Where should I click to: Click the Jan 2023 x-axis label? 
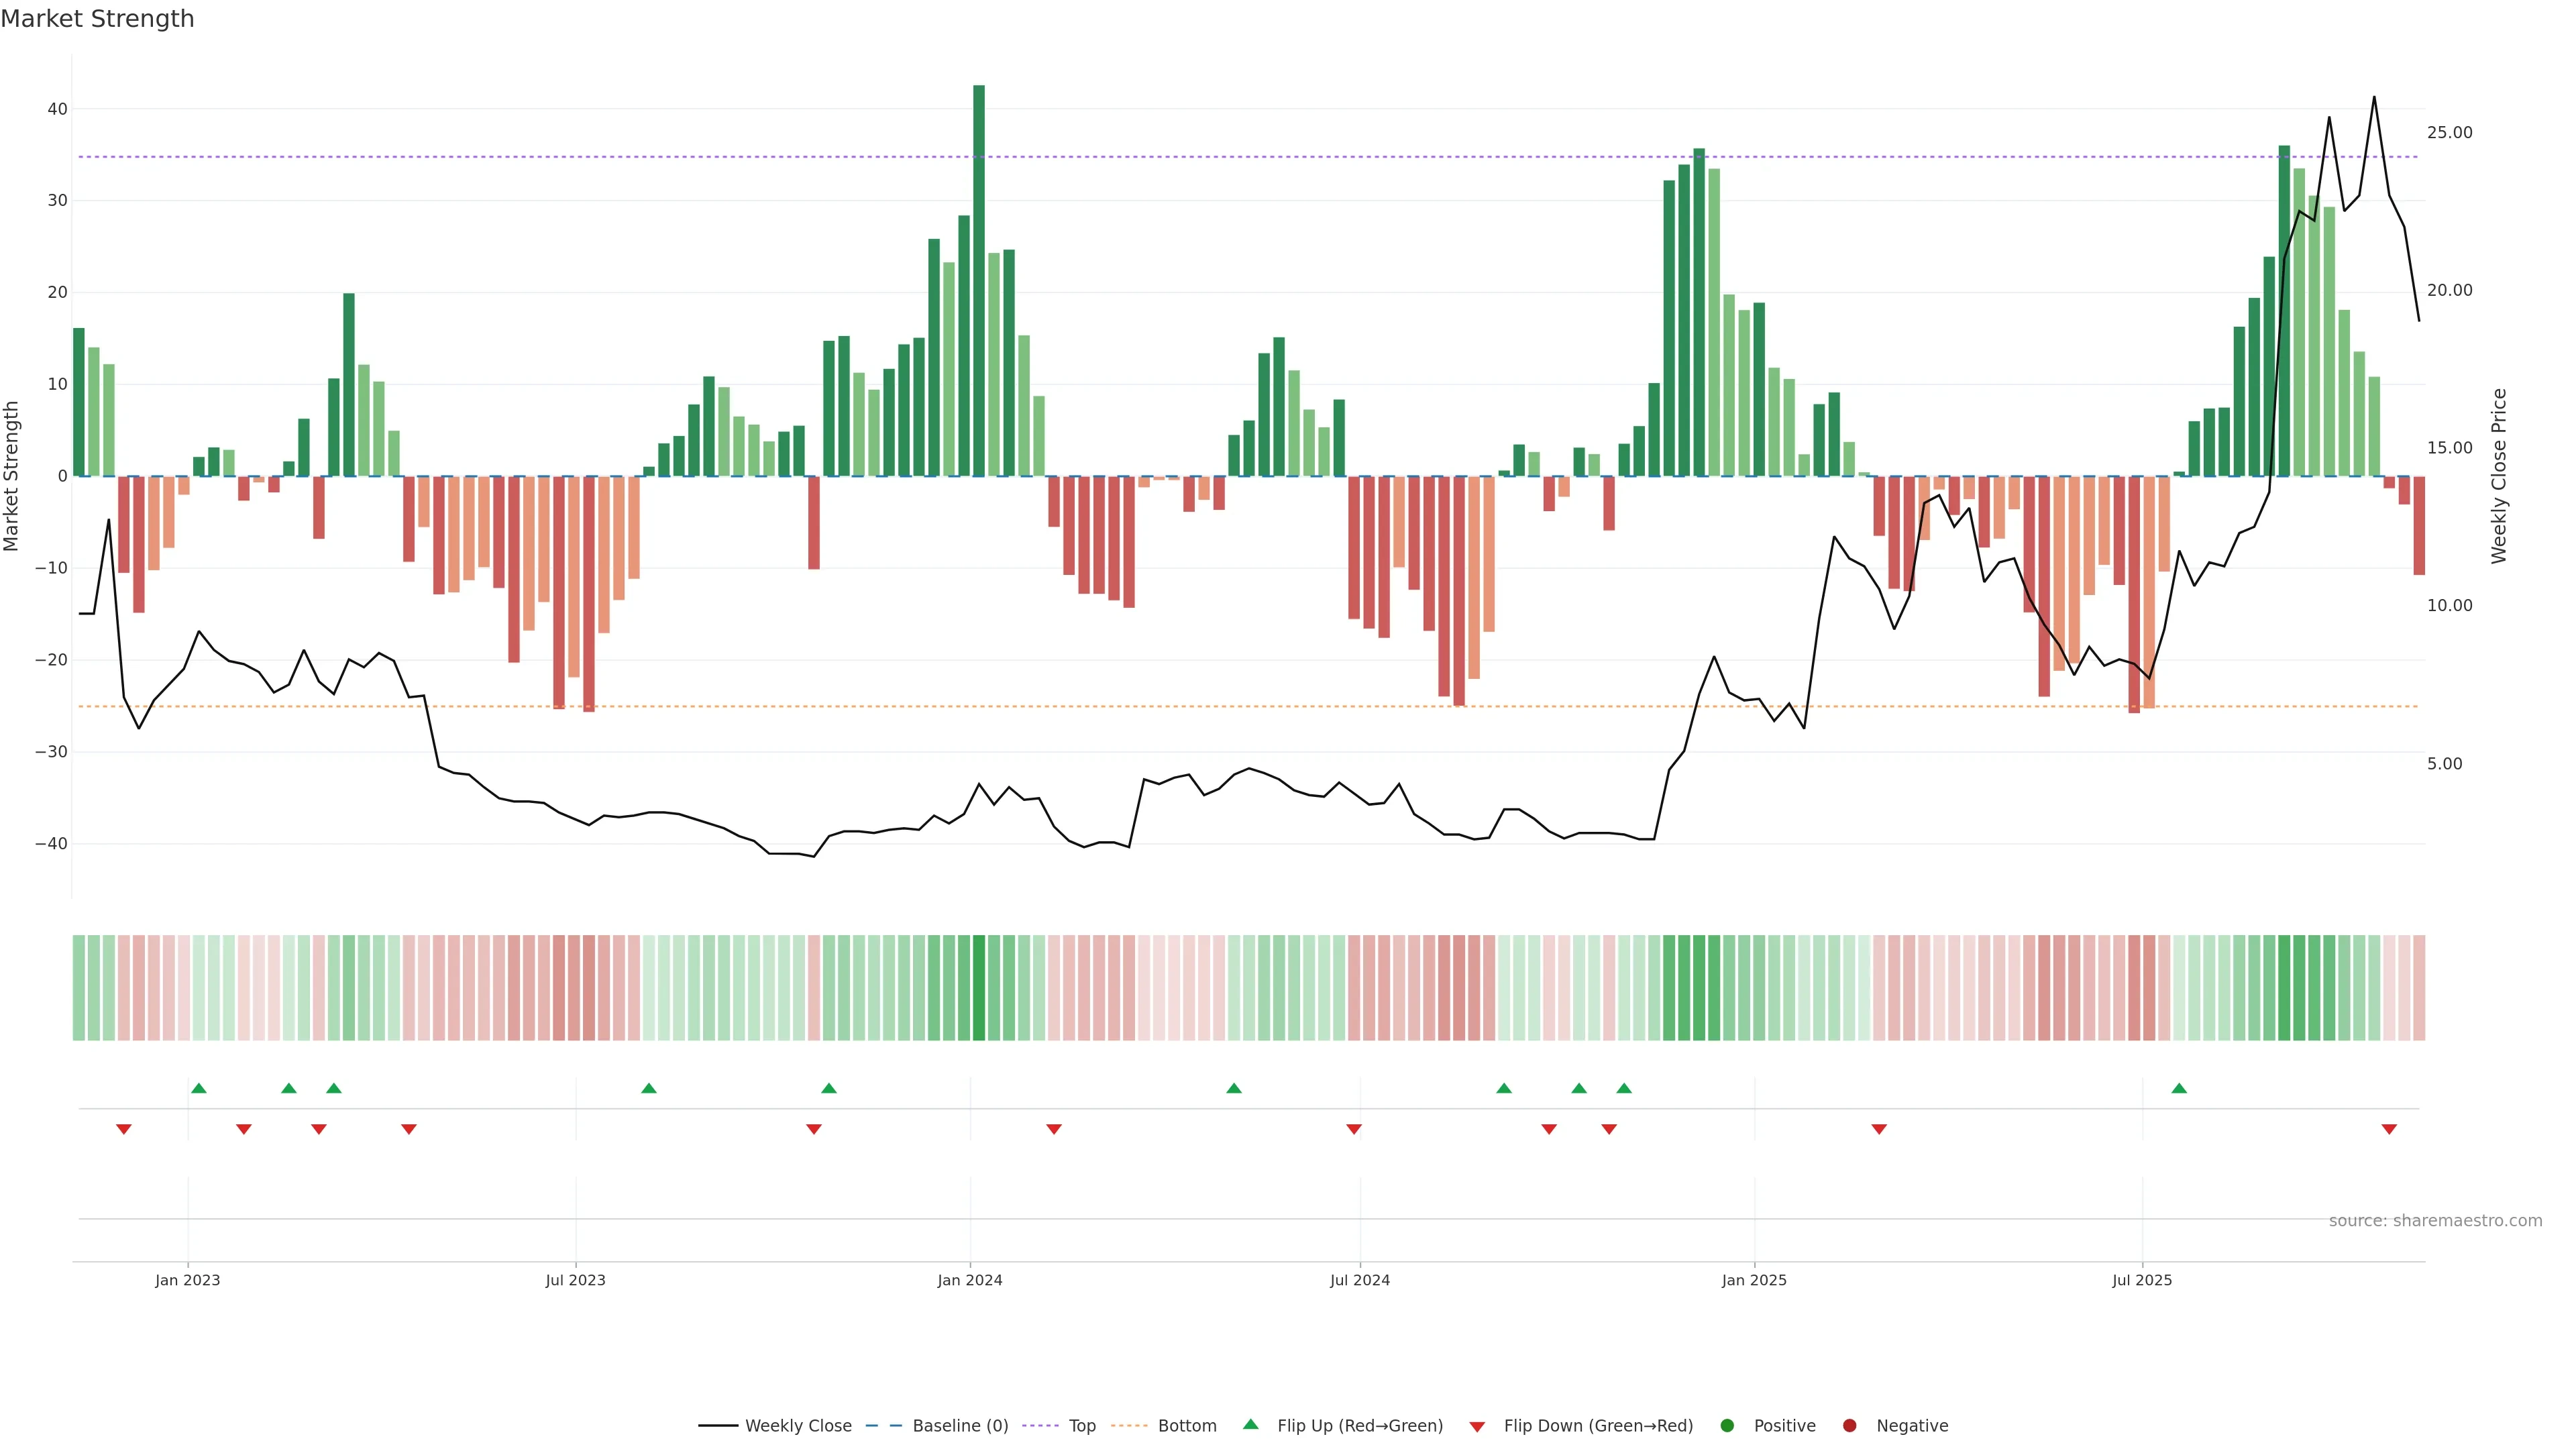(x=187, y=1280)
